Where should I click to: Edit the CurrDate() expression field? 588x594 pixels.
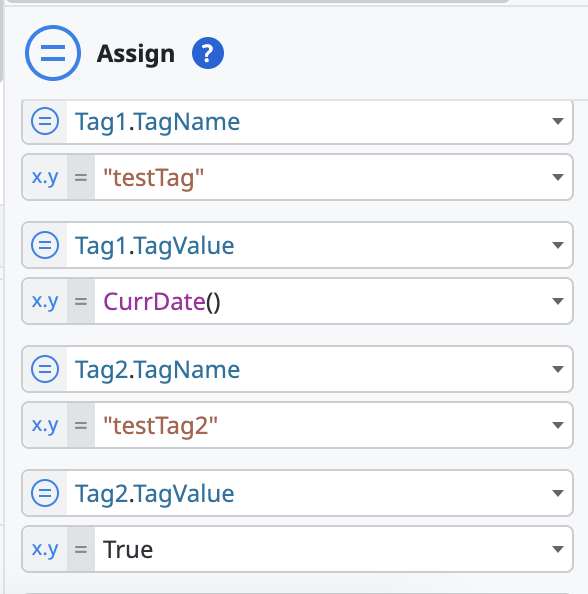tap(322, 301)
